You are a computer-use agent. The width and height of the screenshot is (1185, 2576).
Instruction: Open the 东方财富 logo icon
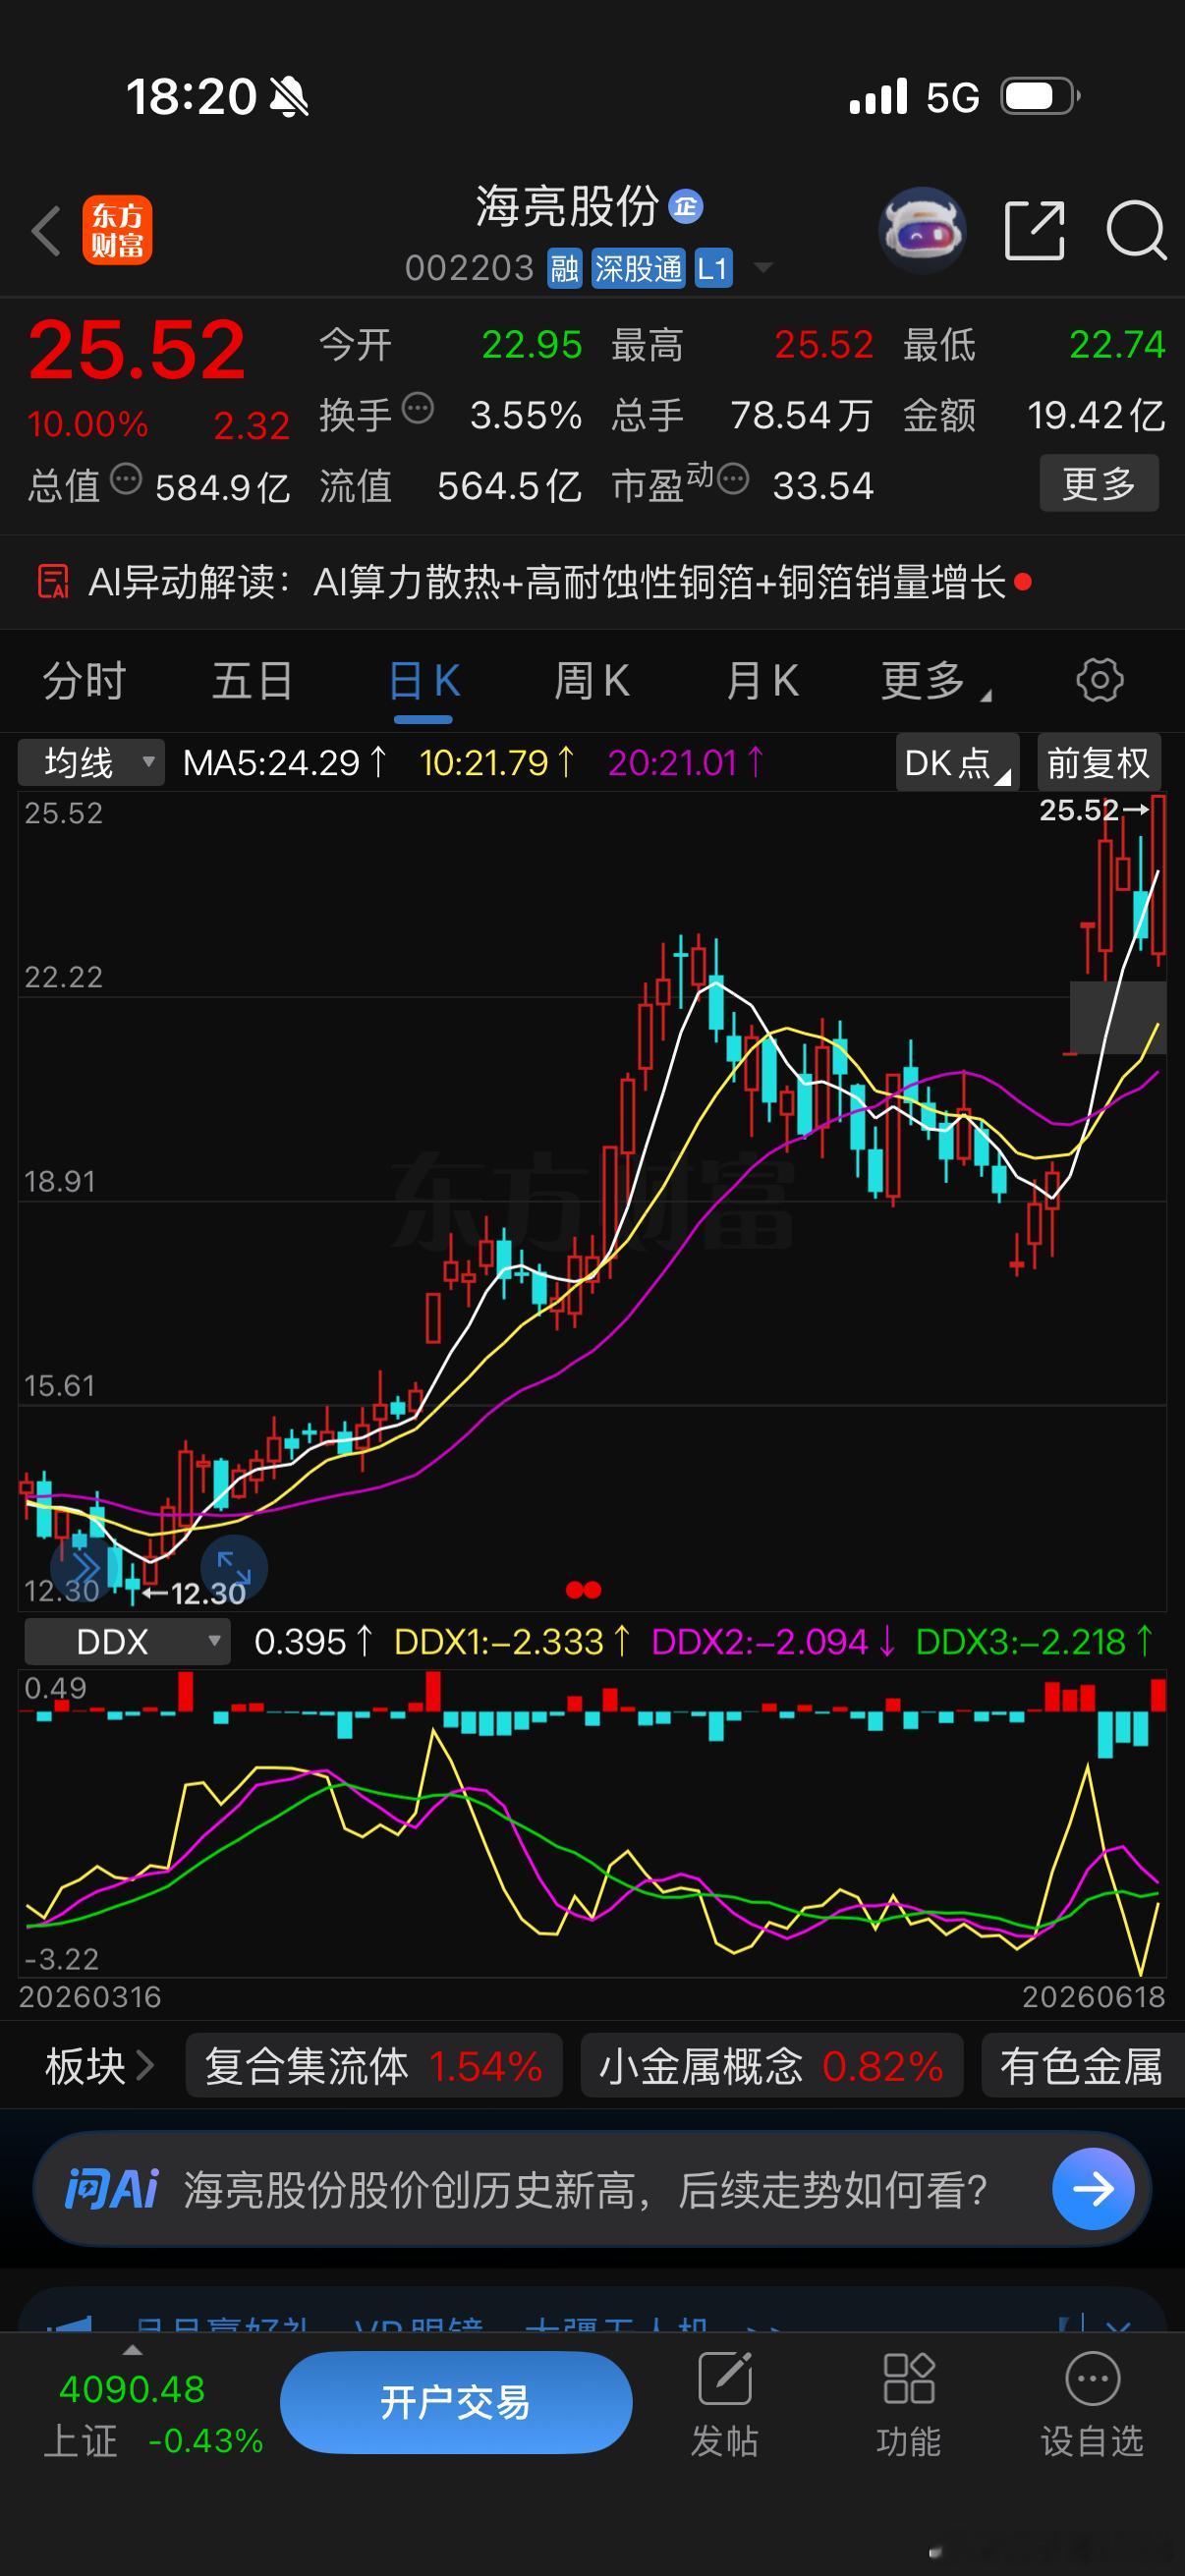117,230
